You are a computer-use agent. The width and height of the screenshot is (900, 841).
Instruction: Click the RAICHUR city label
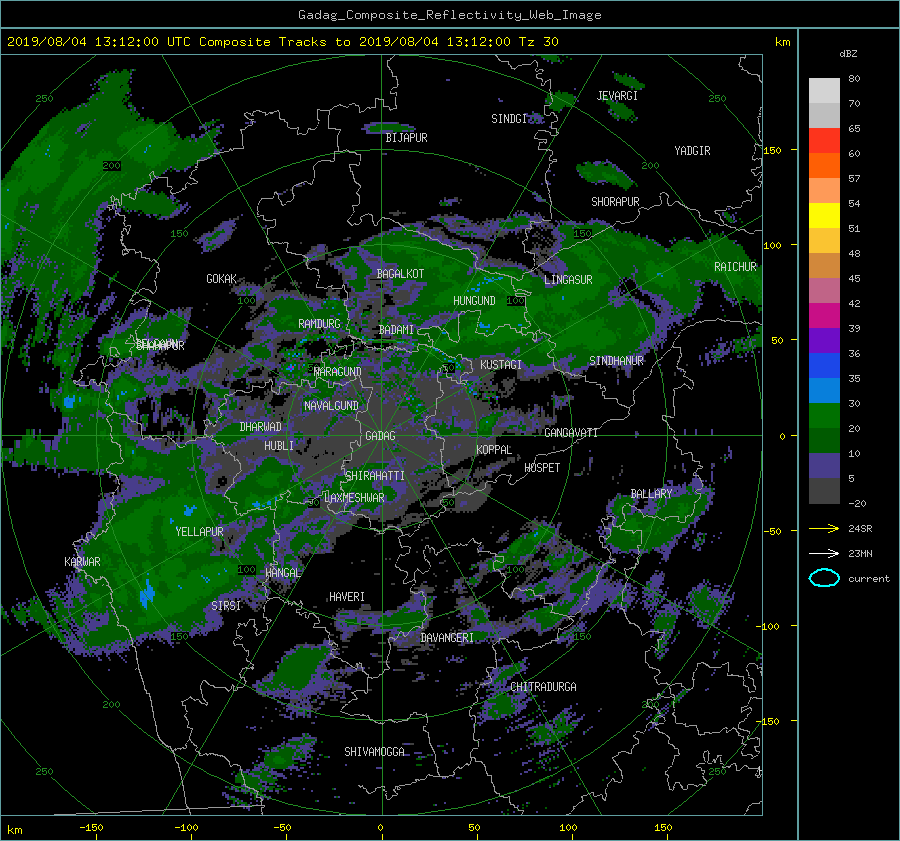pyautogui.click(x=735, y=266)
